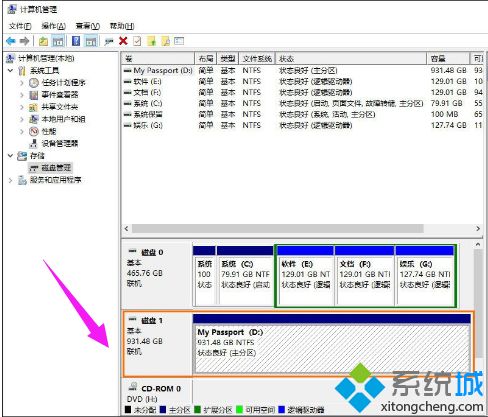Select 存储 in the tree
Screen dimensions: 488x417
point(37,156)
